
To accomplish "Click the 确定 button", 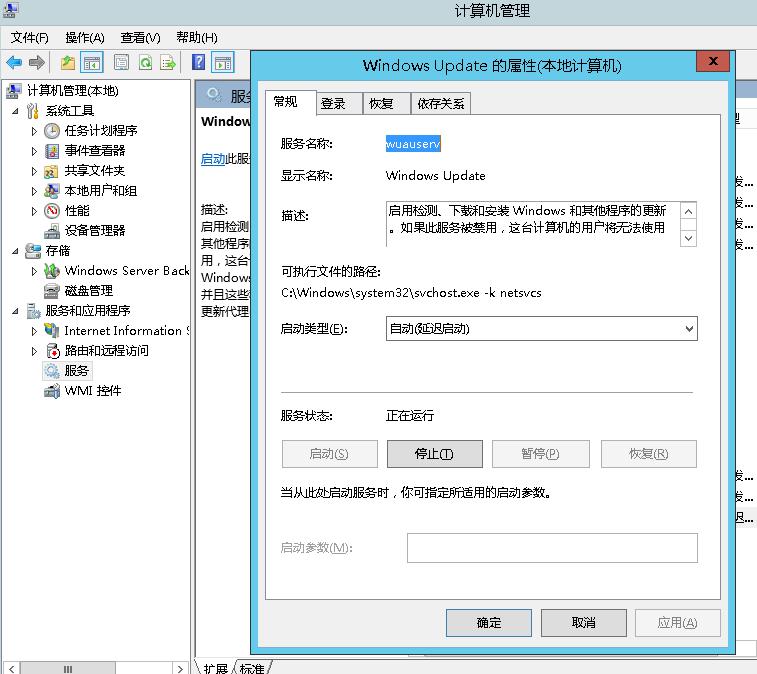I will tap(489, 622).
